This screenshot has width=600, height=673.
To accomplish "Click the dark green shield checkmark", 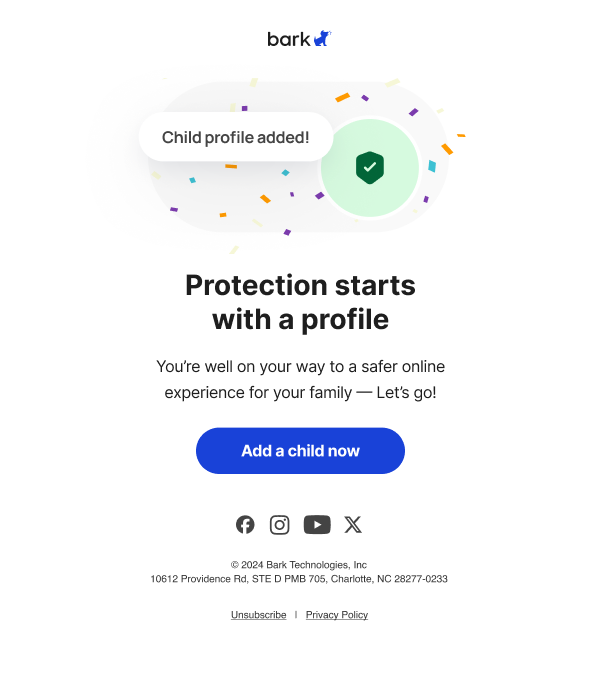I will [370, 167].
